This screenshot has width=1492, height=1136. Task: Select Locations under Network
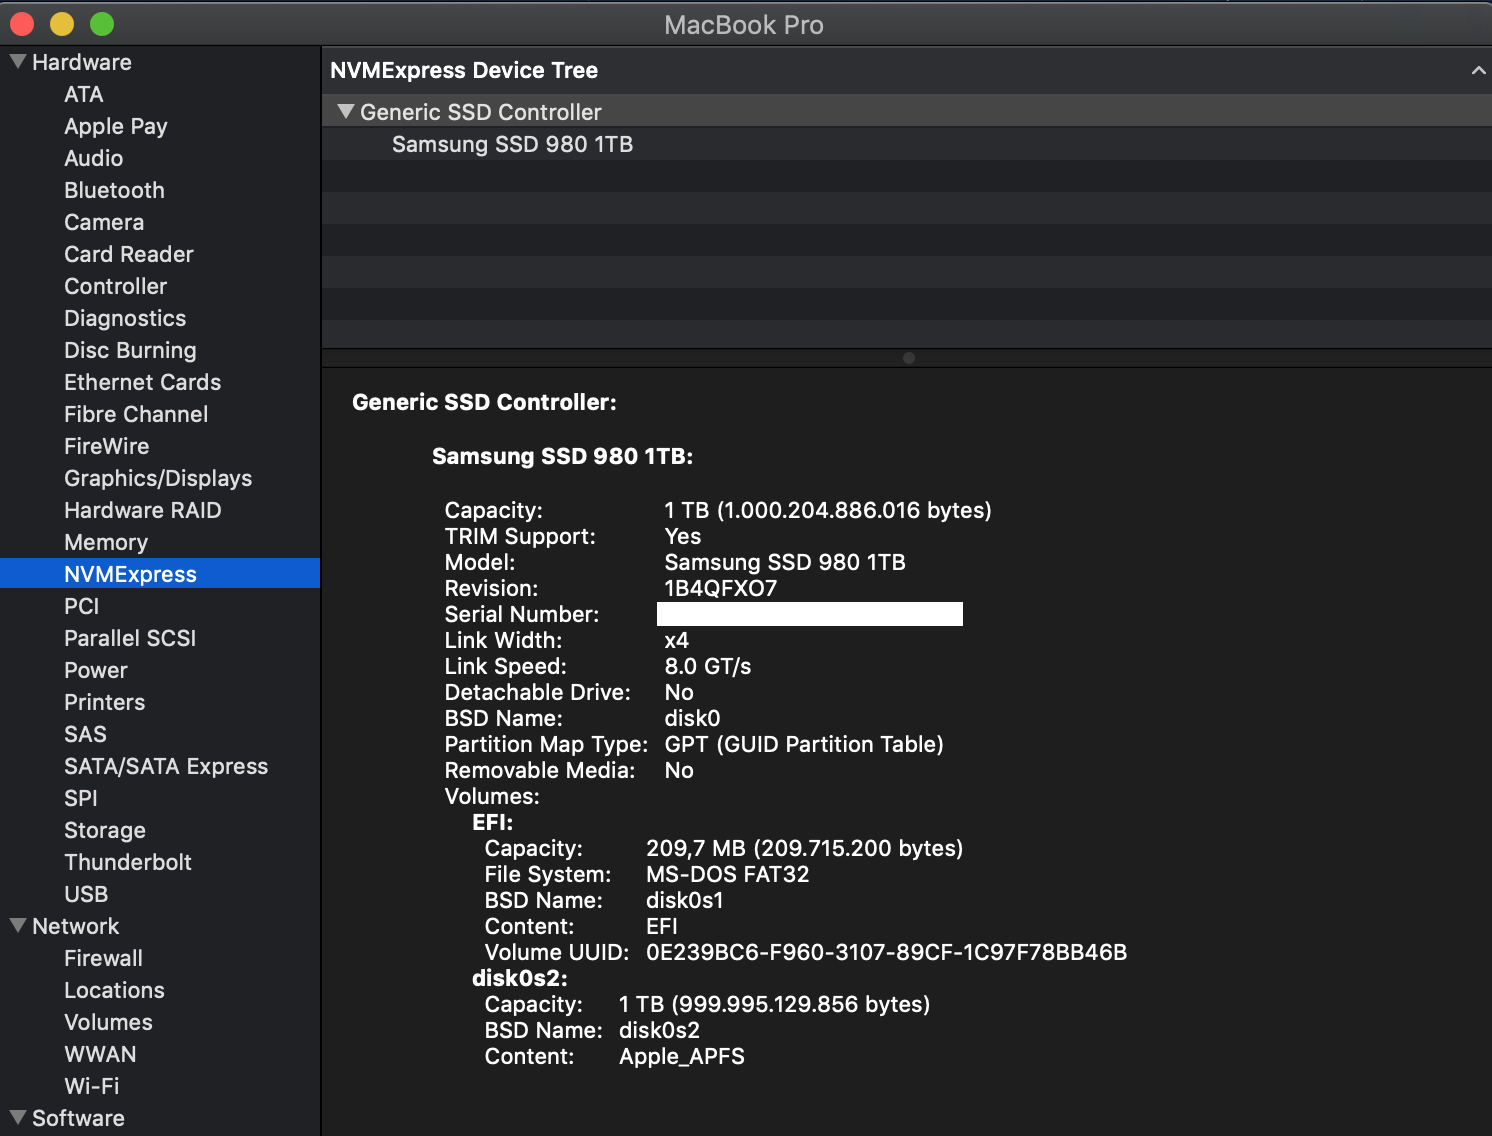click(115, 990)
